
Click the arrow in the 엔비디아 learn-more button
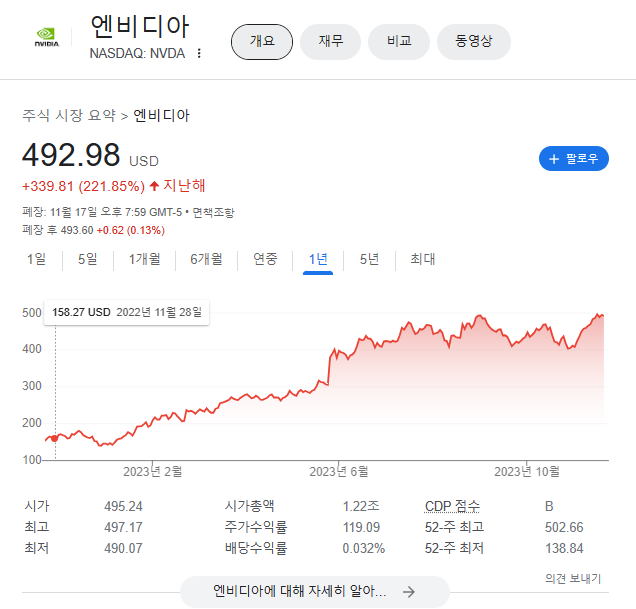pos(409,592)
